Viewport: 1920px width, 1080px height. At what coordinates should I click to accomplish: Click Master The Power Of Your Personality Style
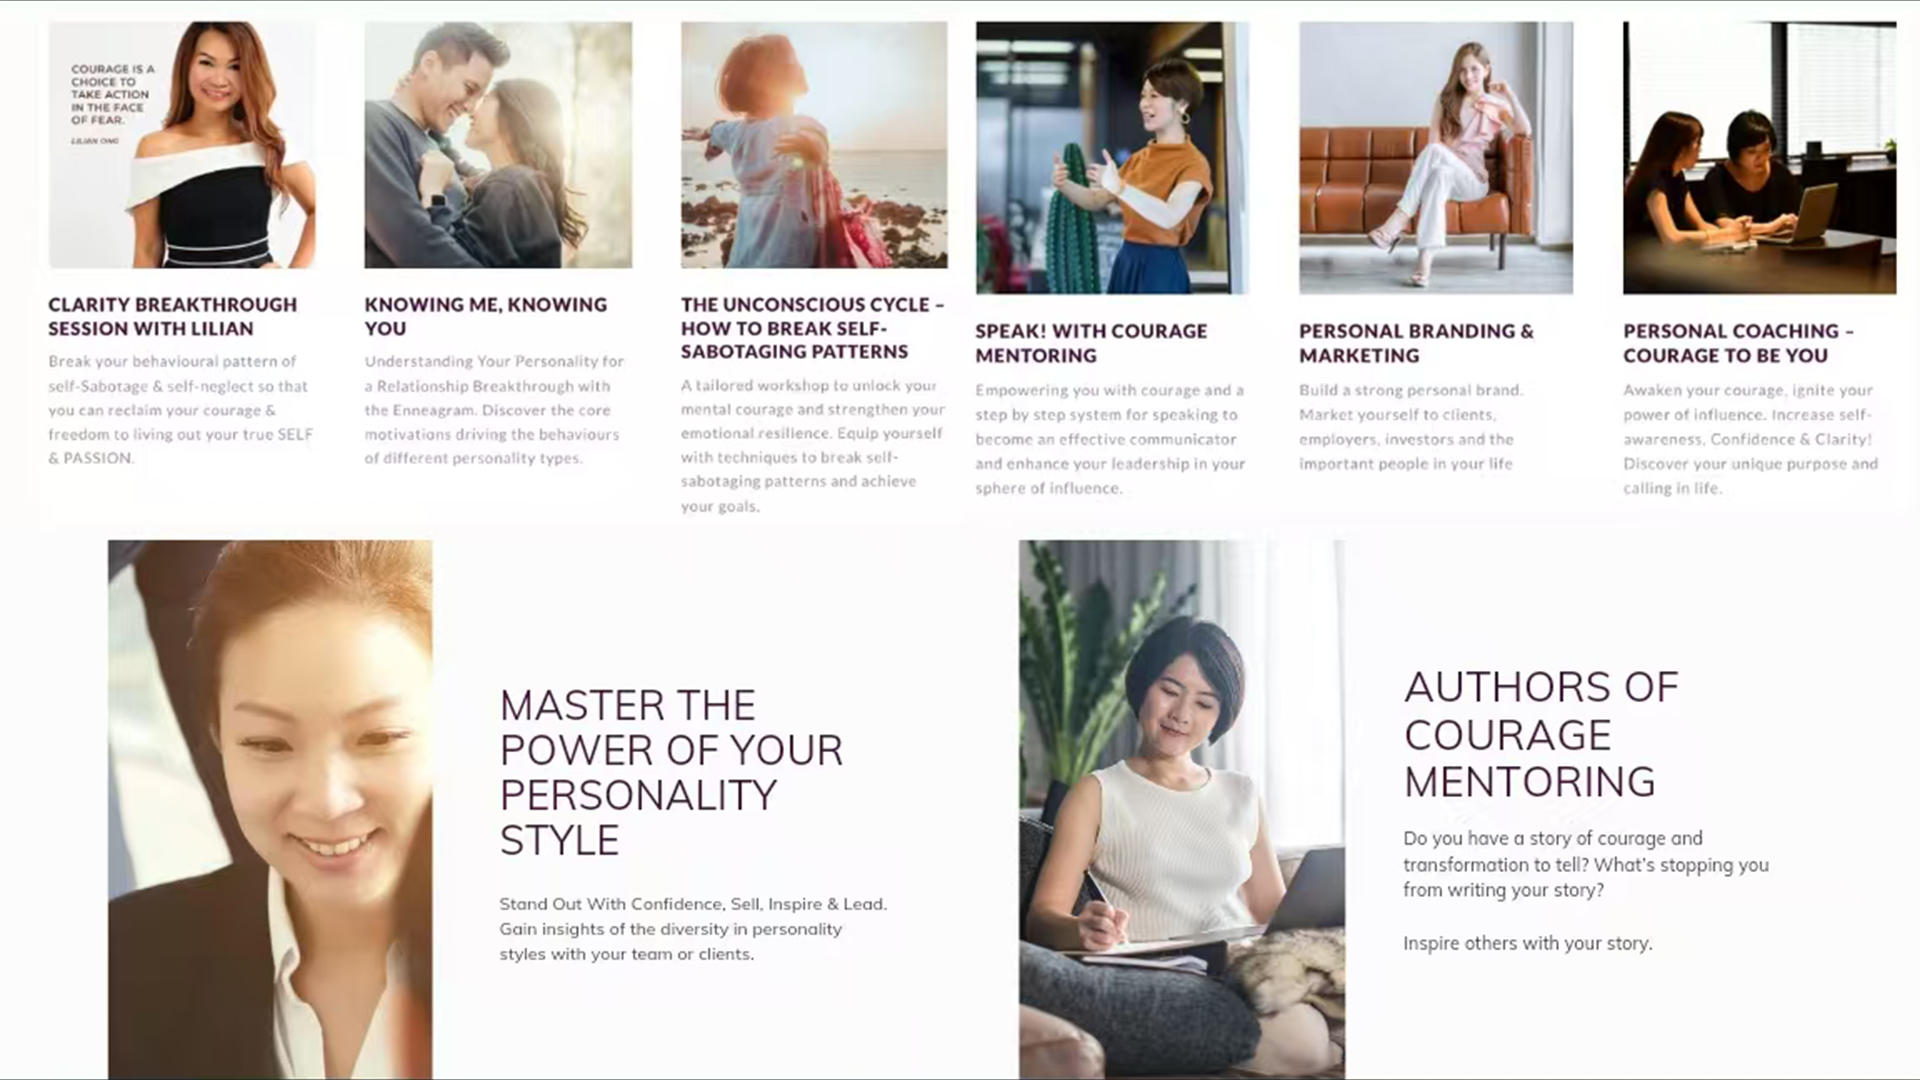click(x=671, y=772)
